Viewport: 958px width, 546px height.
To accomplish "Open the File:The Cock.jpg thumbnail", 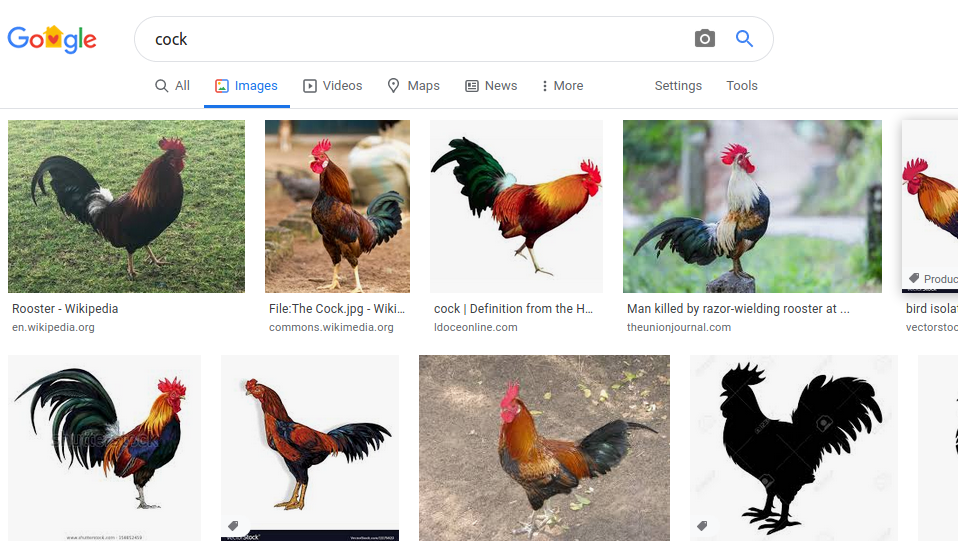I will click(337, 206).
